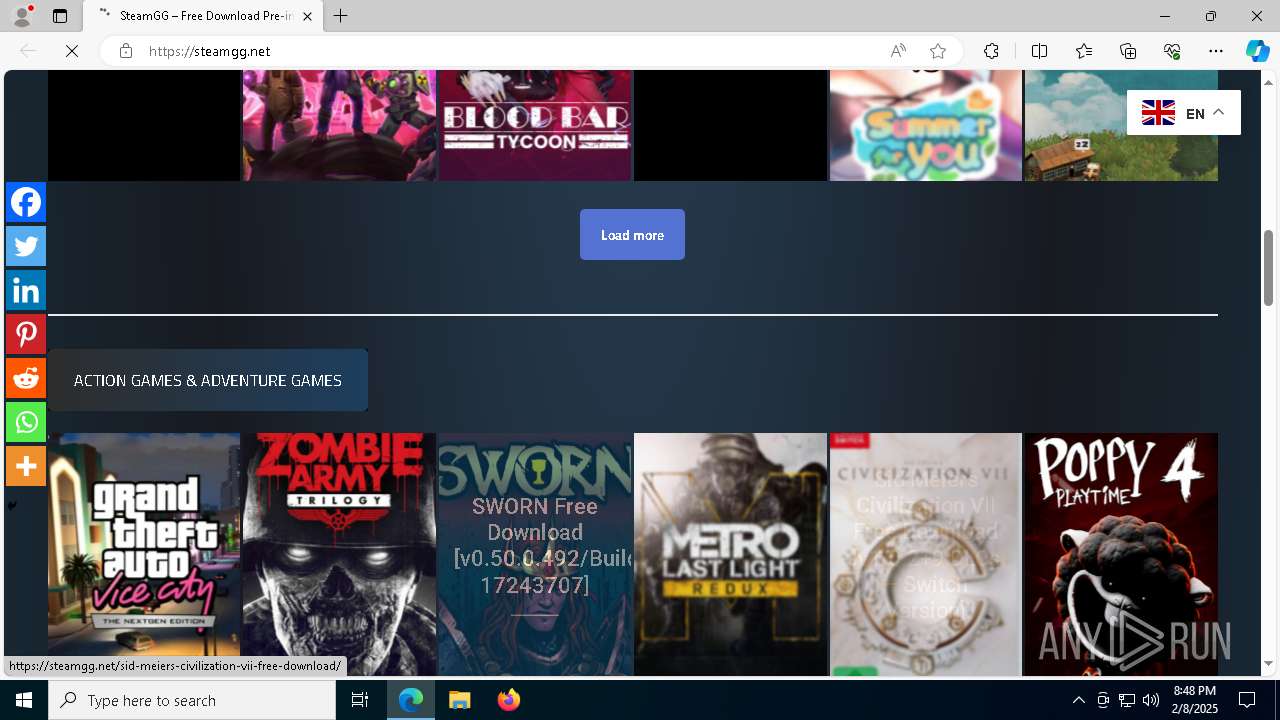Share page on Reddit
Screen dimensions: 1280x720
pyautogui.click(x=26, y=378)
